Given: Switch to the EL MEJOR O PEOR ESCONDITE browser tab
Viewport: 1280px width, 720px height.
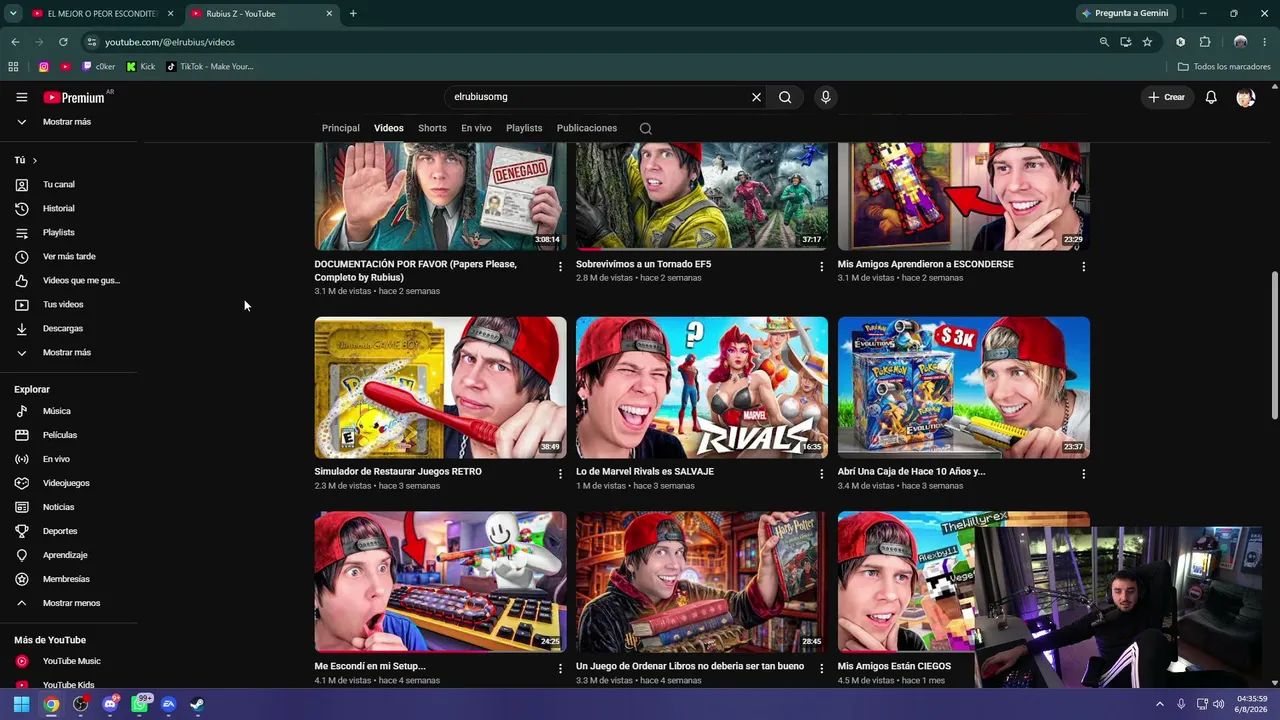Looking at the screenshot, I should [102, 14].
